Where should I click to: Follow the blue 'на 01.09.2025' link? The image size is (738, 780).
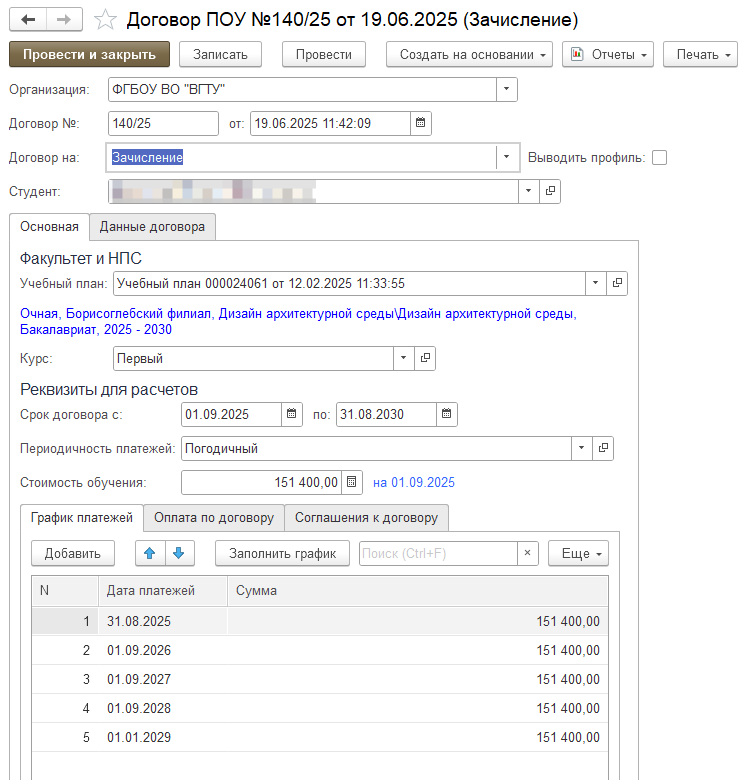[413, 482]
